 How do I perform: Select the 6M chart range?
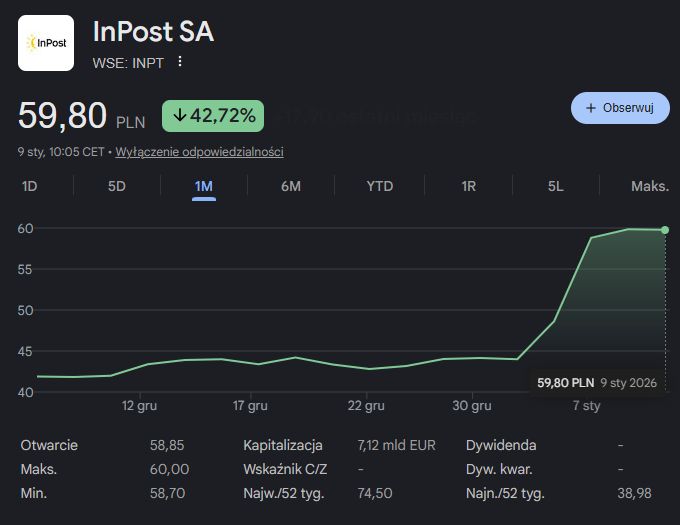[x=291, y=186]
